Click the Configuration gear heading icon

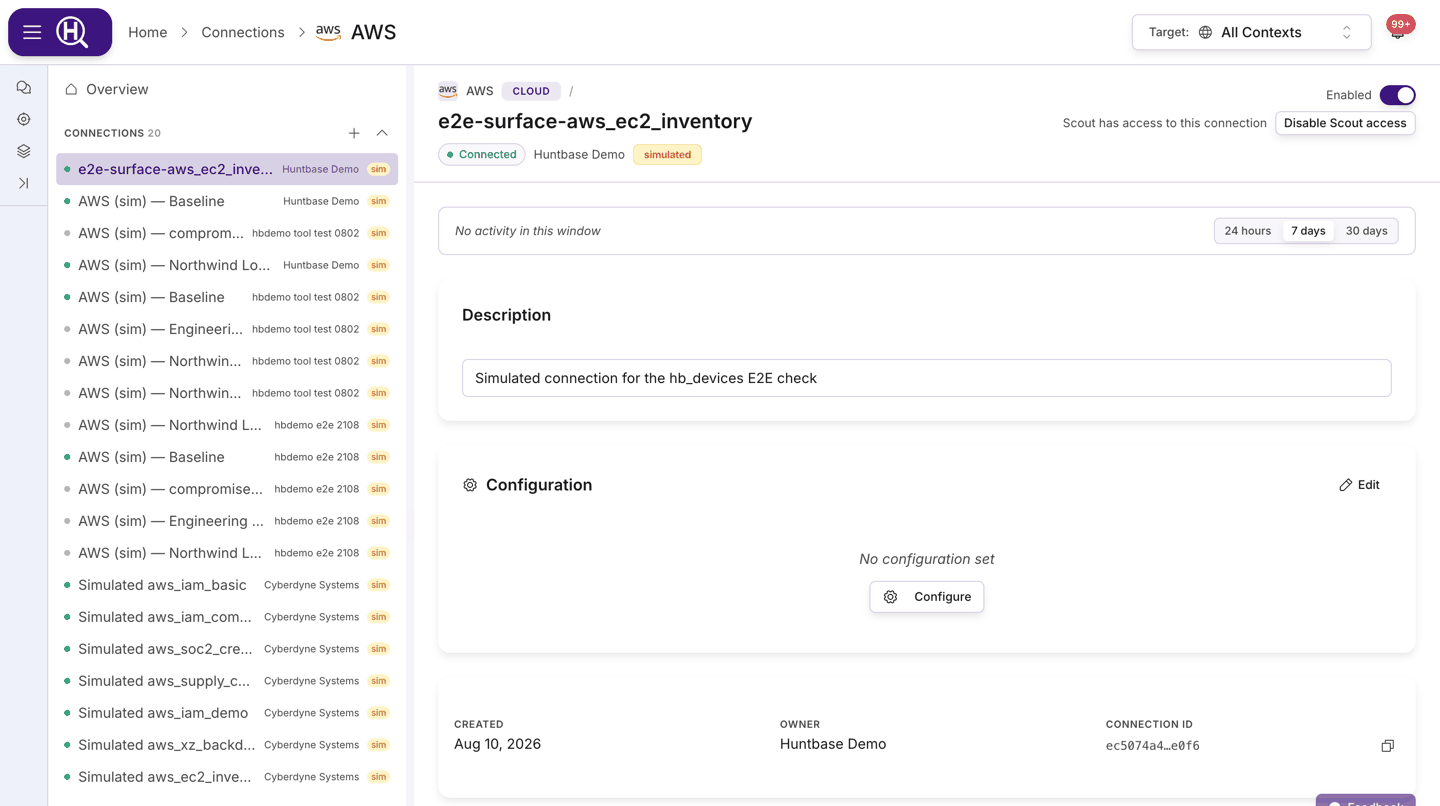[x=470, y=485]
